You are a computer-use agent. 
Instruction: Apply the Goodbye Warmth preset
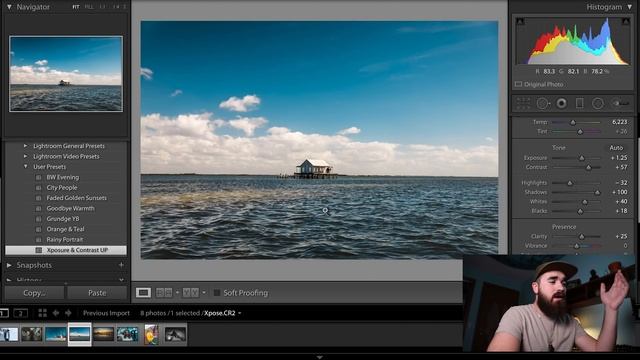(70, 209)
